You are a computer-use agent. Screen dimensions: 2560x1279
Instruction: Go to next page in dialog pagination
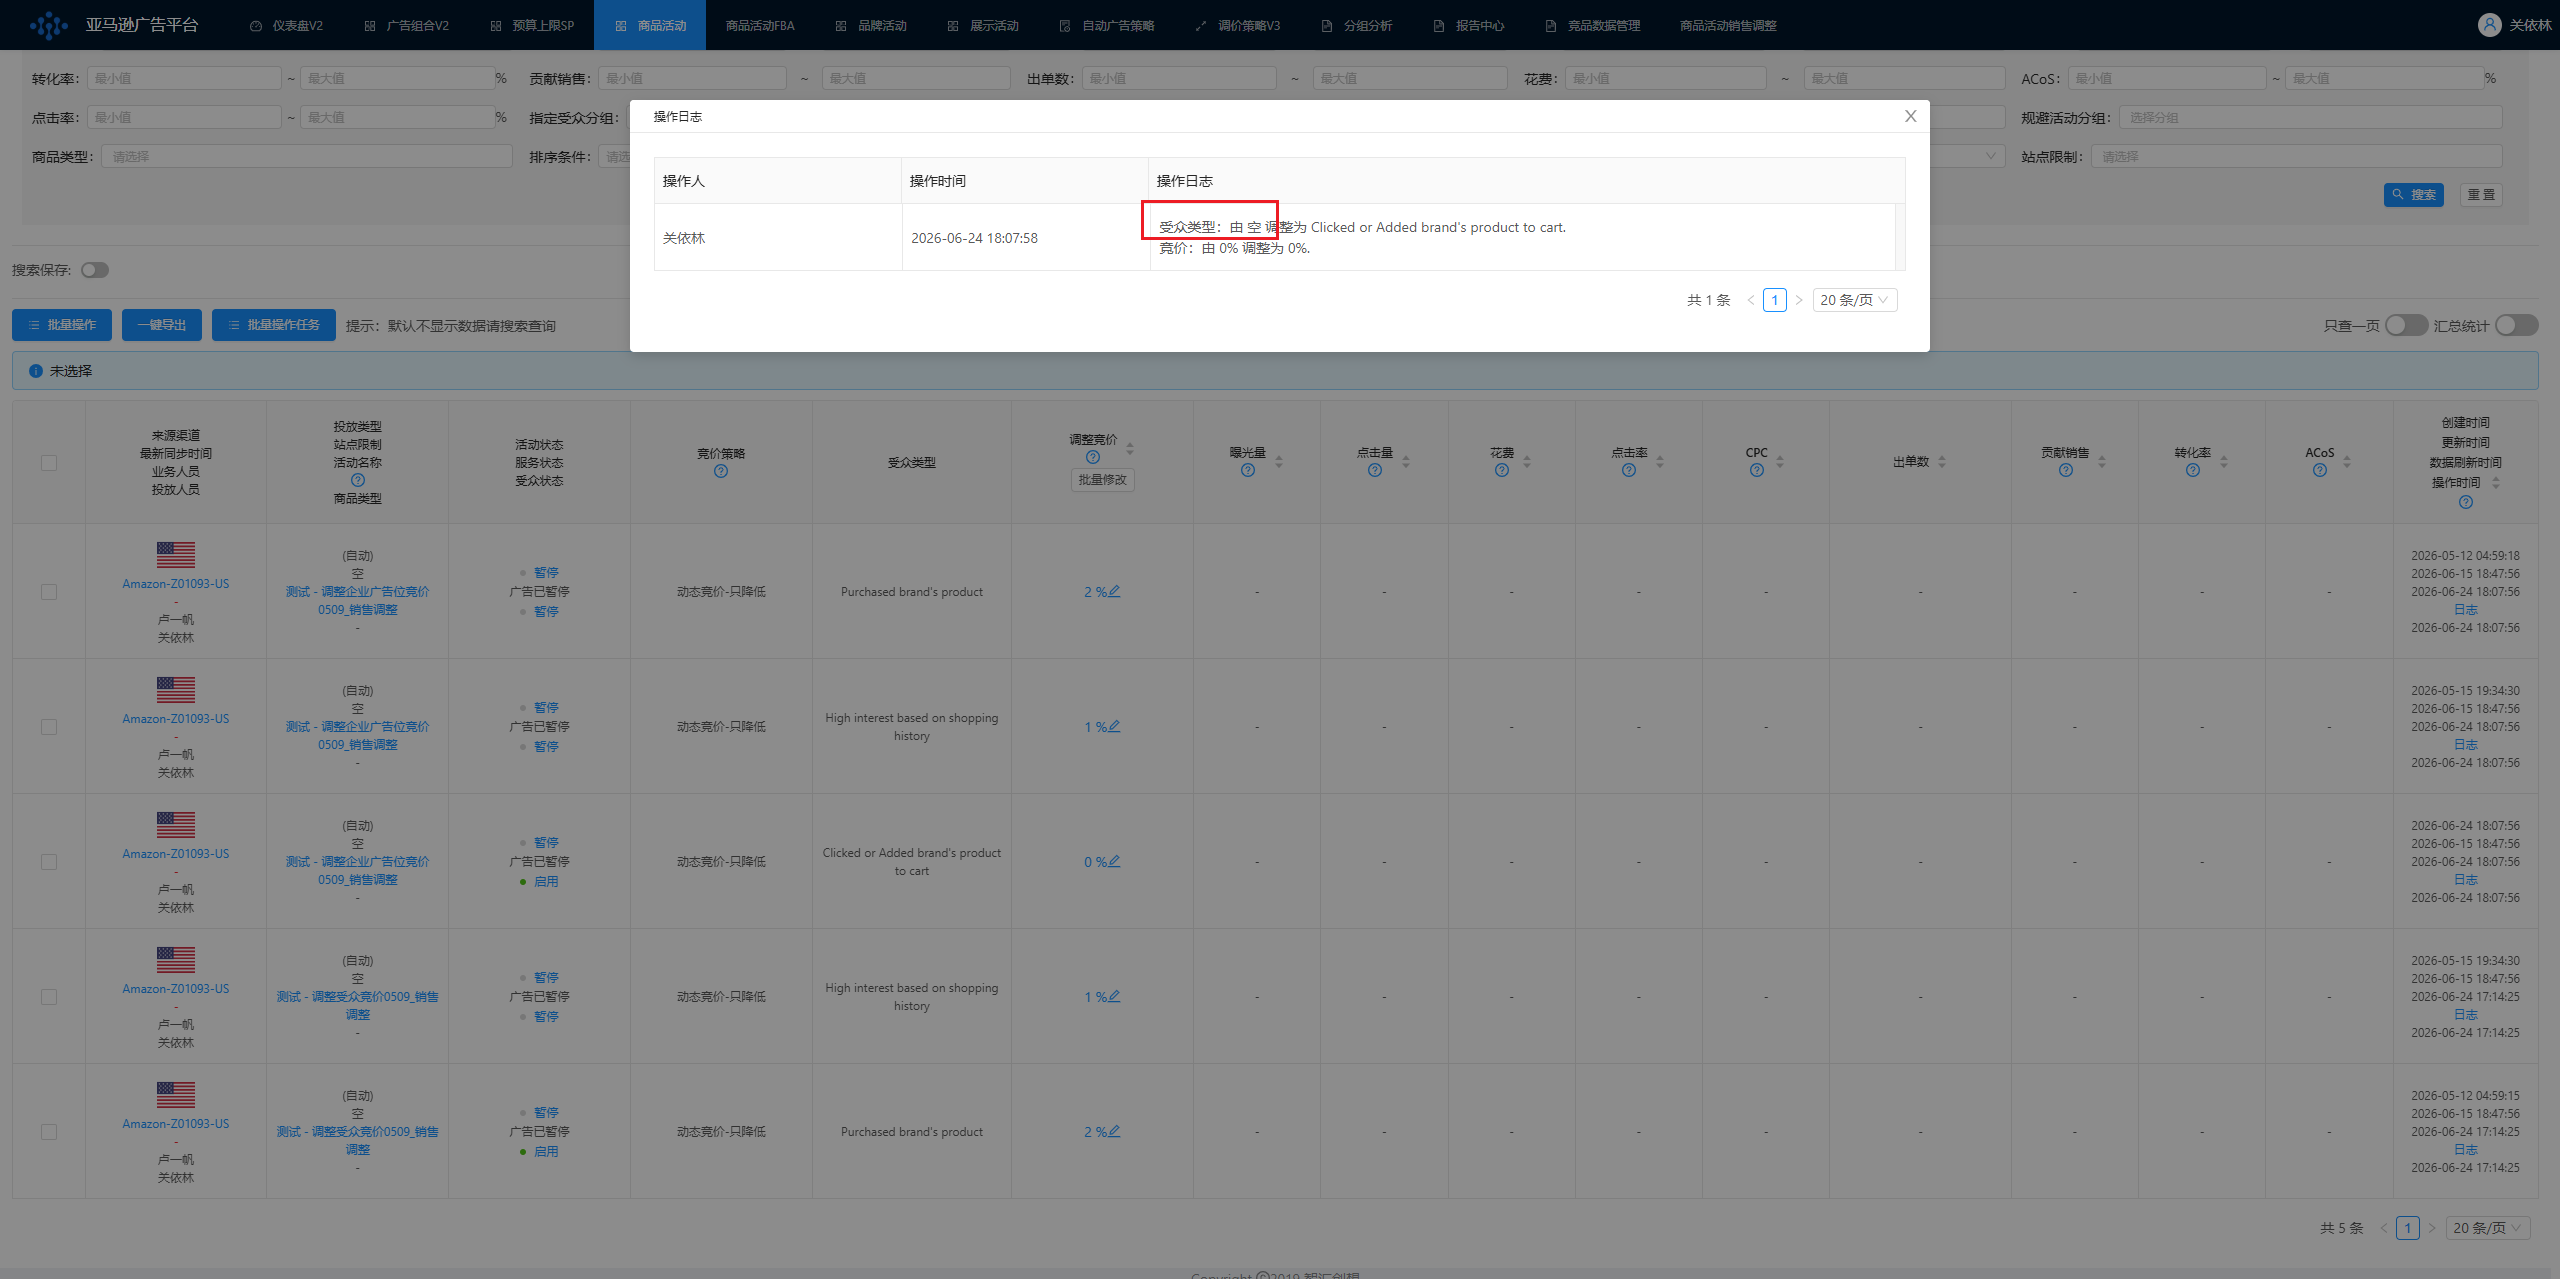(x=1799, y=300)
